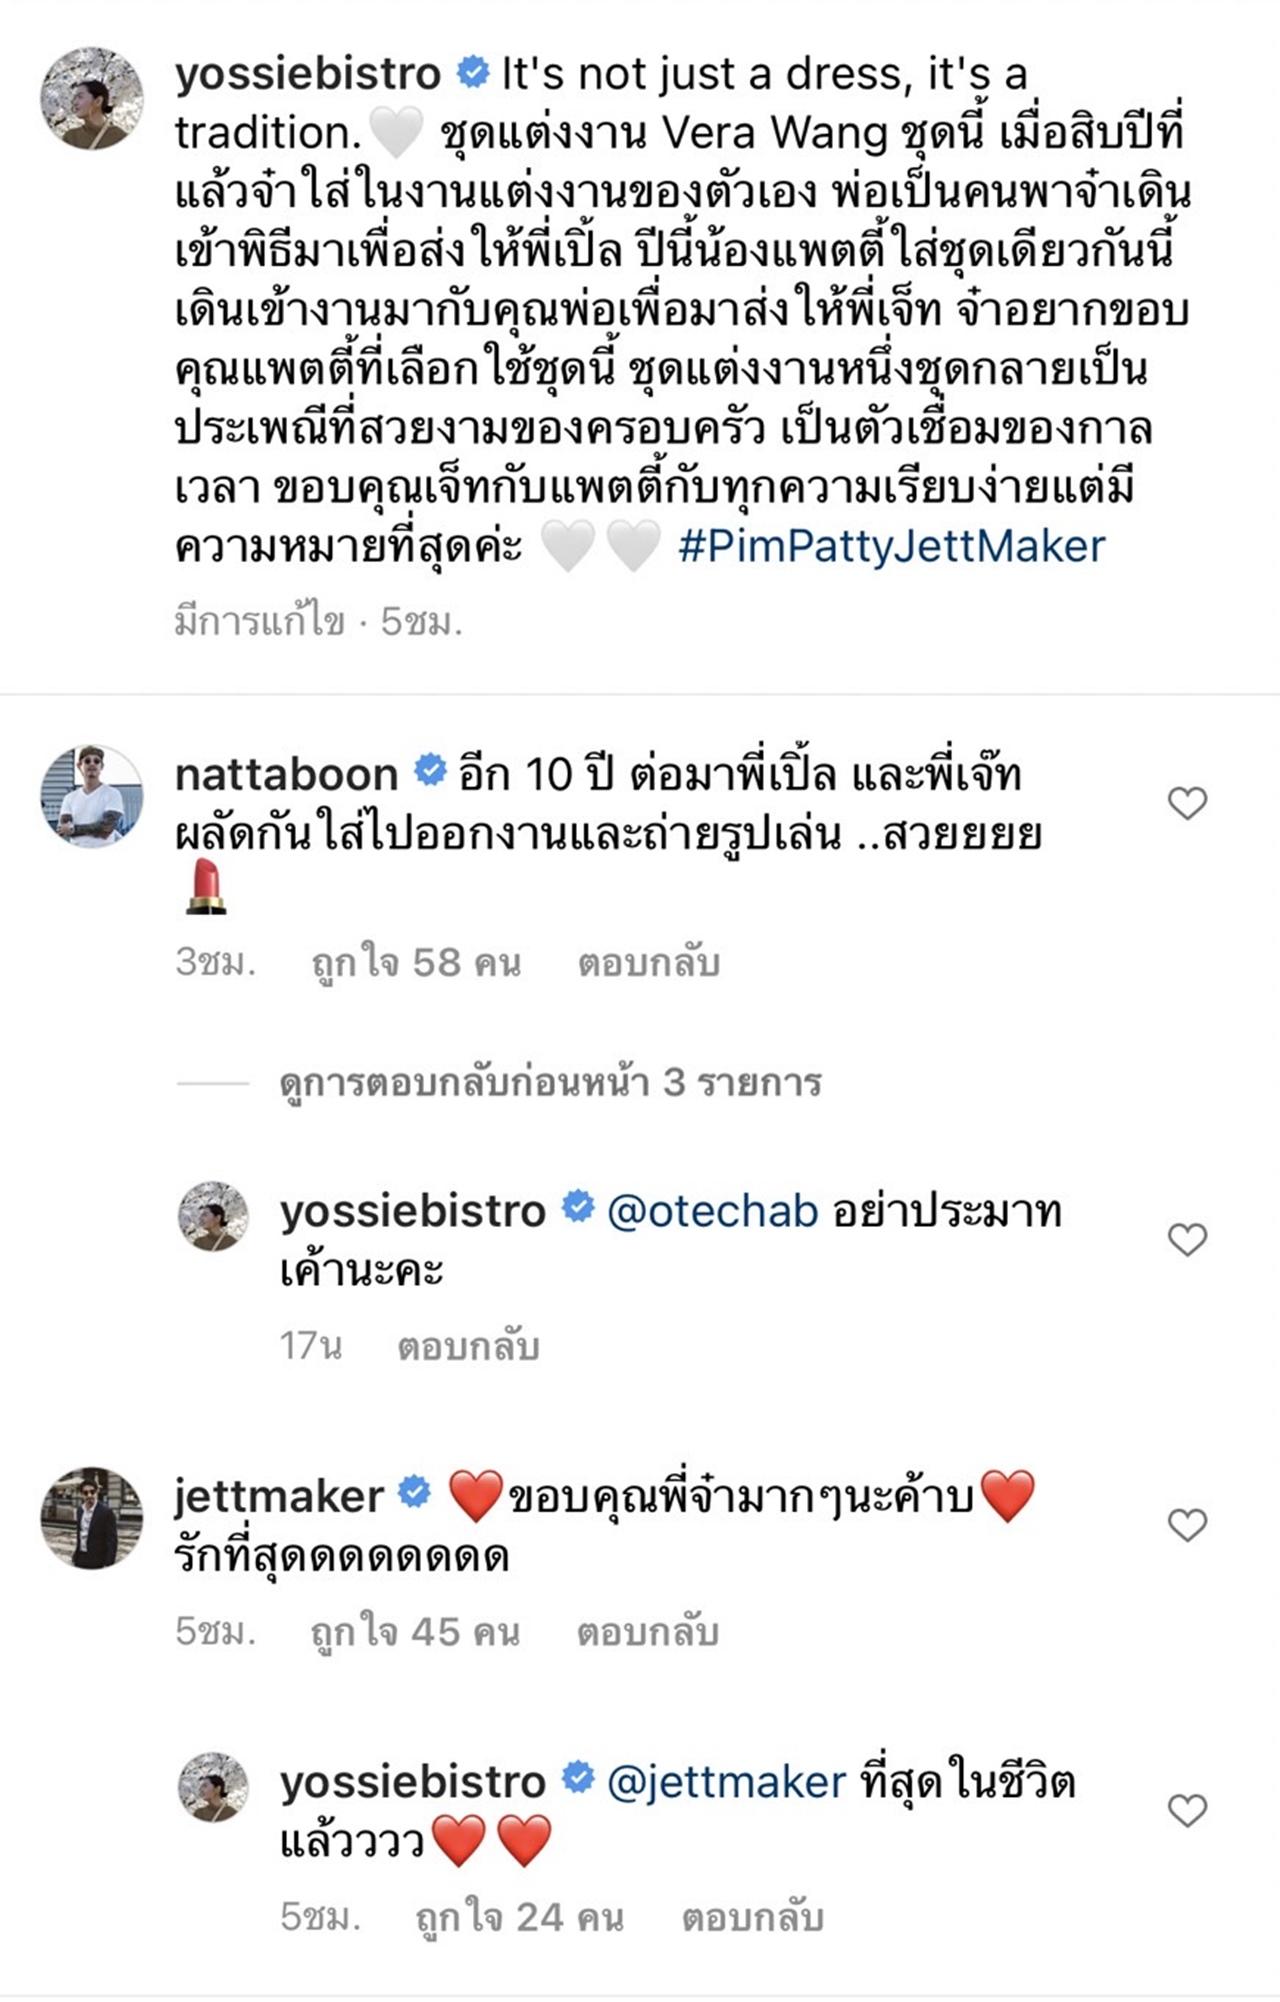Image resolution: width=1280 pixels, height=2002 pixels.
Task: View the 58 likes on nattaboon's comment
Action: (416, 962)
